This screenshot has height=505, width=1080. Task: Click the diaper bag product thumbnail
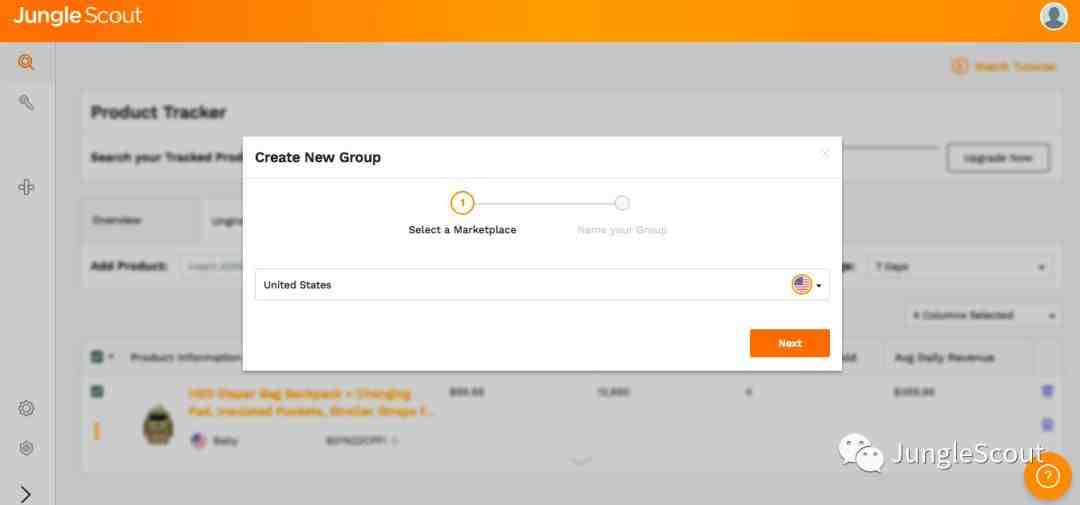(158, 425)
